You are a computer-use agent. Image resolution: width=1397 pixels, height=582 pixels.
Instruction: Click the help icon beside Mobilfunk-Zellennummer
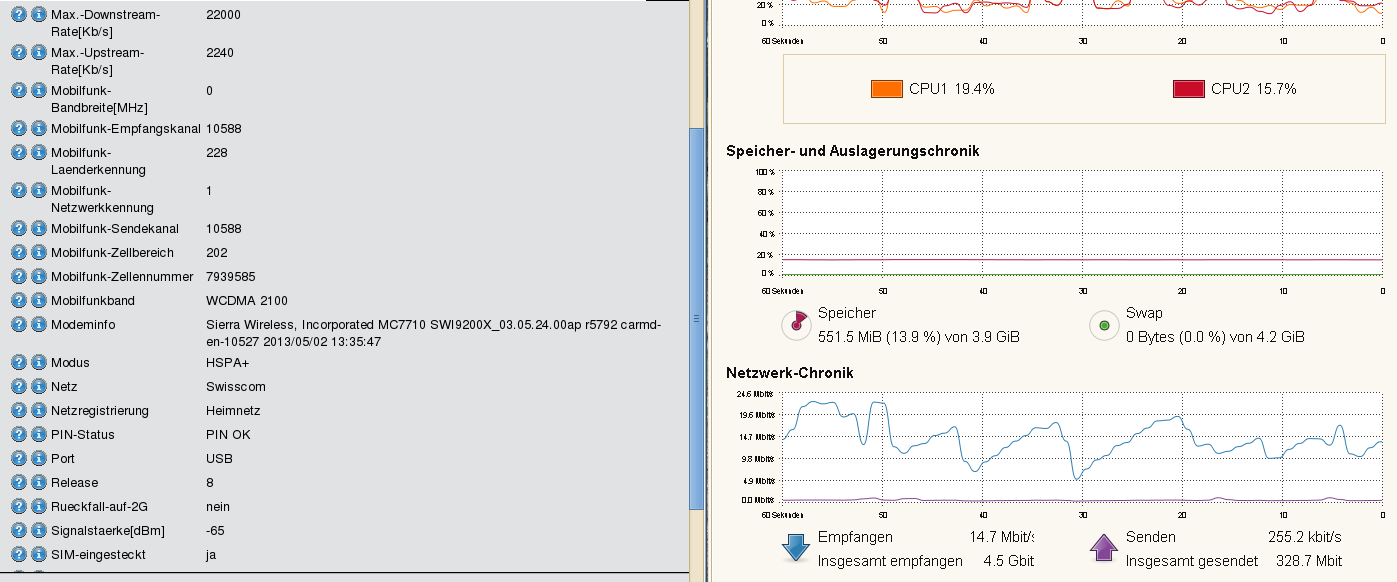coord(19,276)
